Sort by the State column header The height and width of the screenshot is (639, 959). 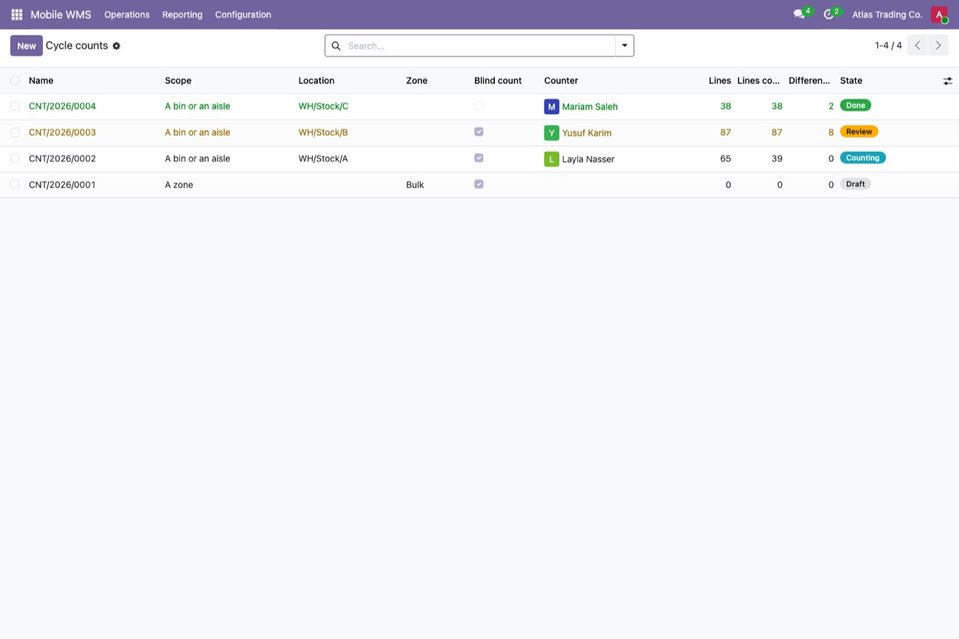851,80
